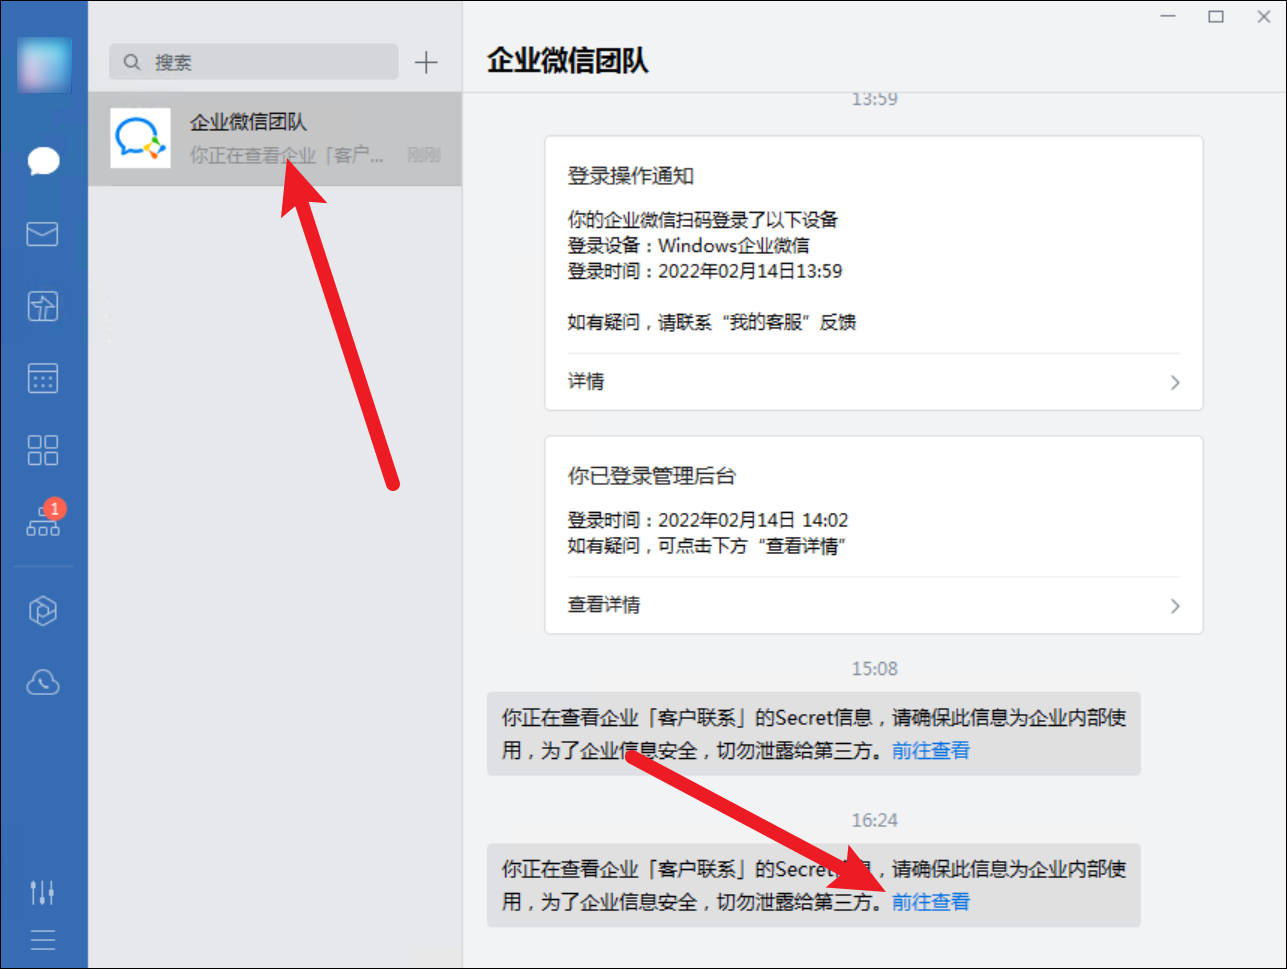Follow 前往查看 link in 16:24 message
Image resolution: width=1287 pixels, height=969 pixels.
(x=931, y=902)
